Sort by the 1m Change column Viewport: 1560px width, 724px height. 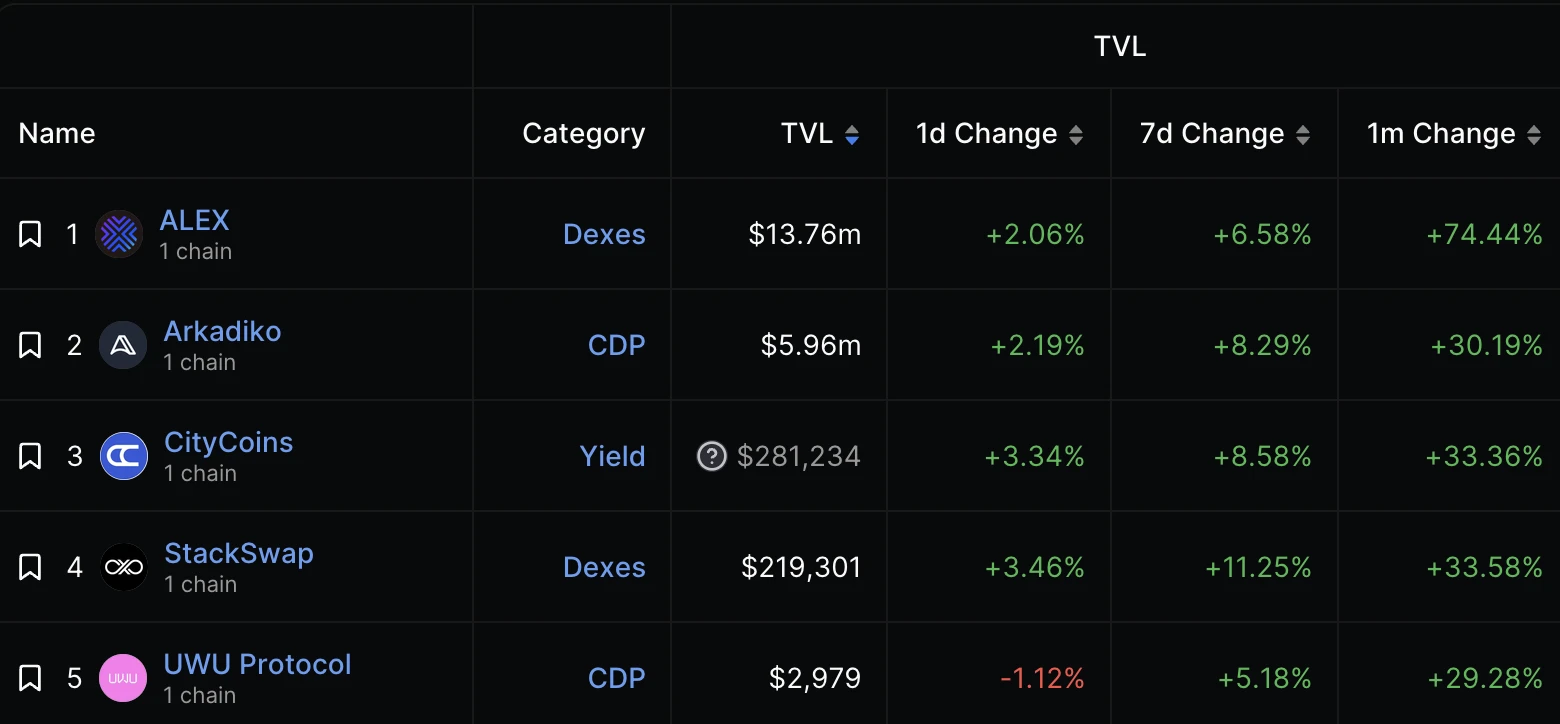pyautogui.click(x=1536, y=133)
